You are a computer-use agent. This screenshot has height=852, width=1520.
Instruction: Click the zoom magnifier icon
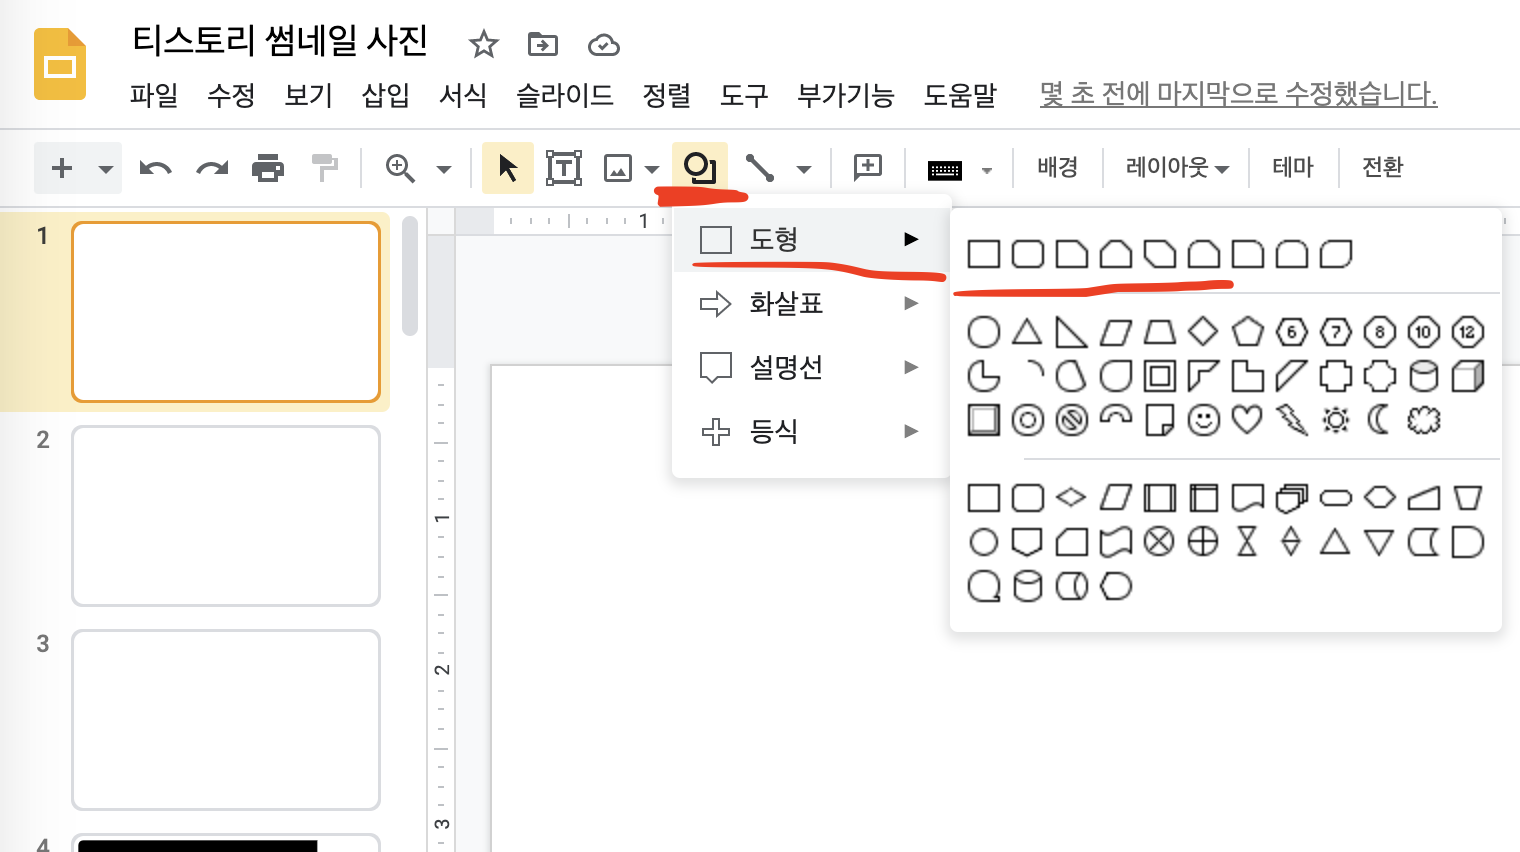400,168
